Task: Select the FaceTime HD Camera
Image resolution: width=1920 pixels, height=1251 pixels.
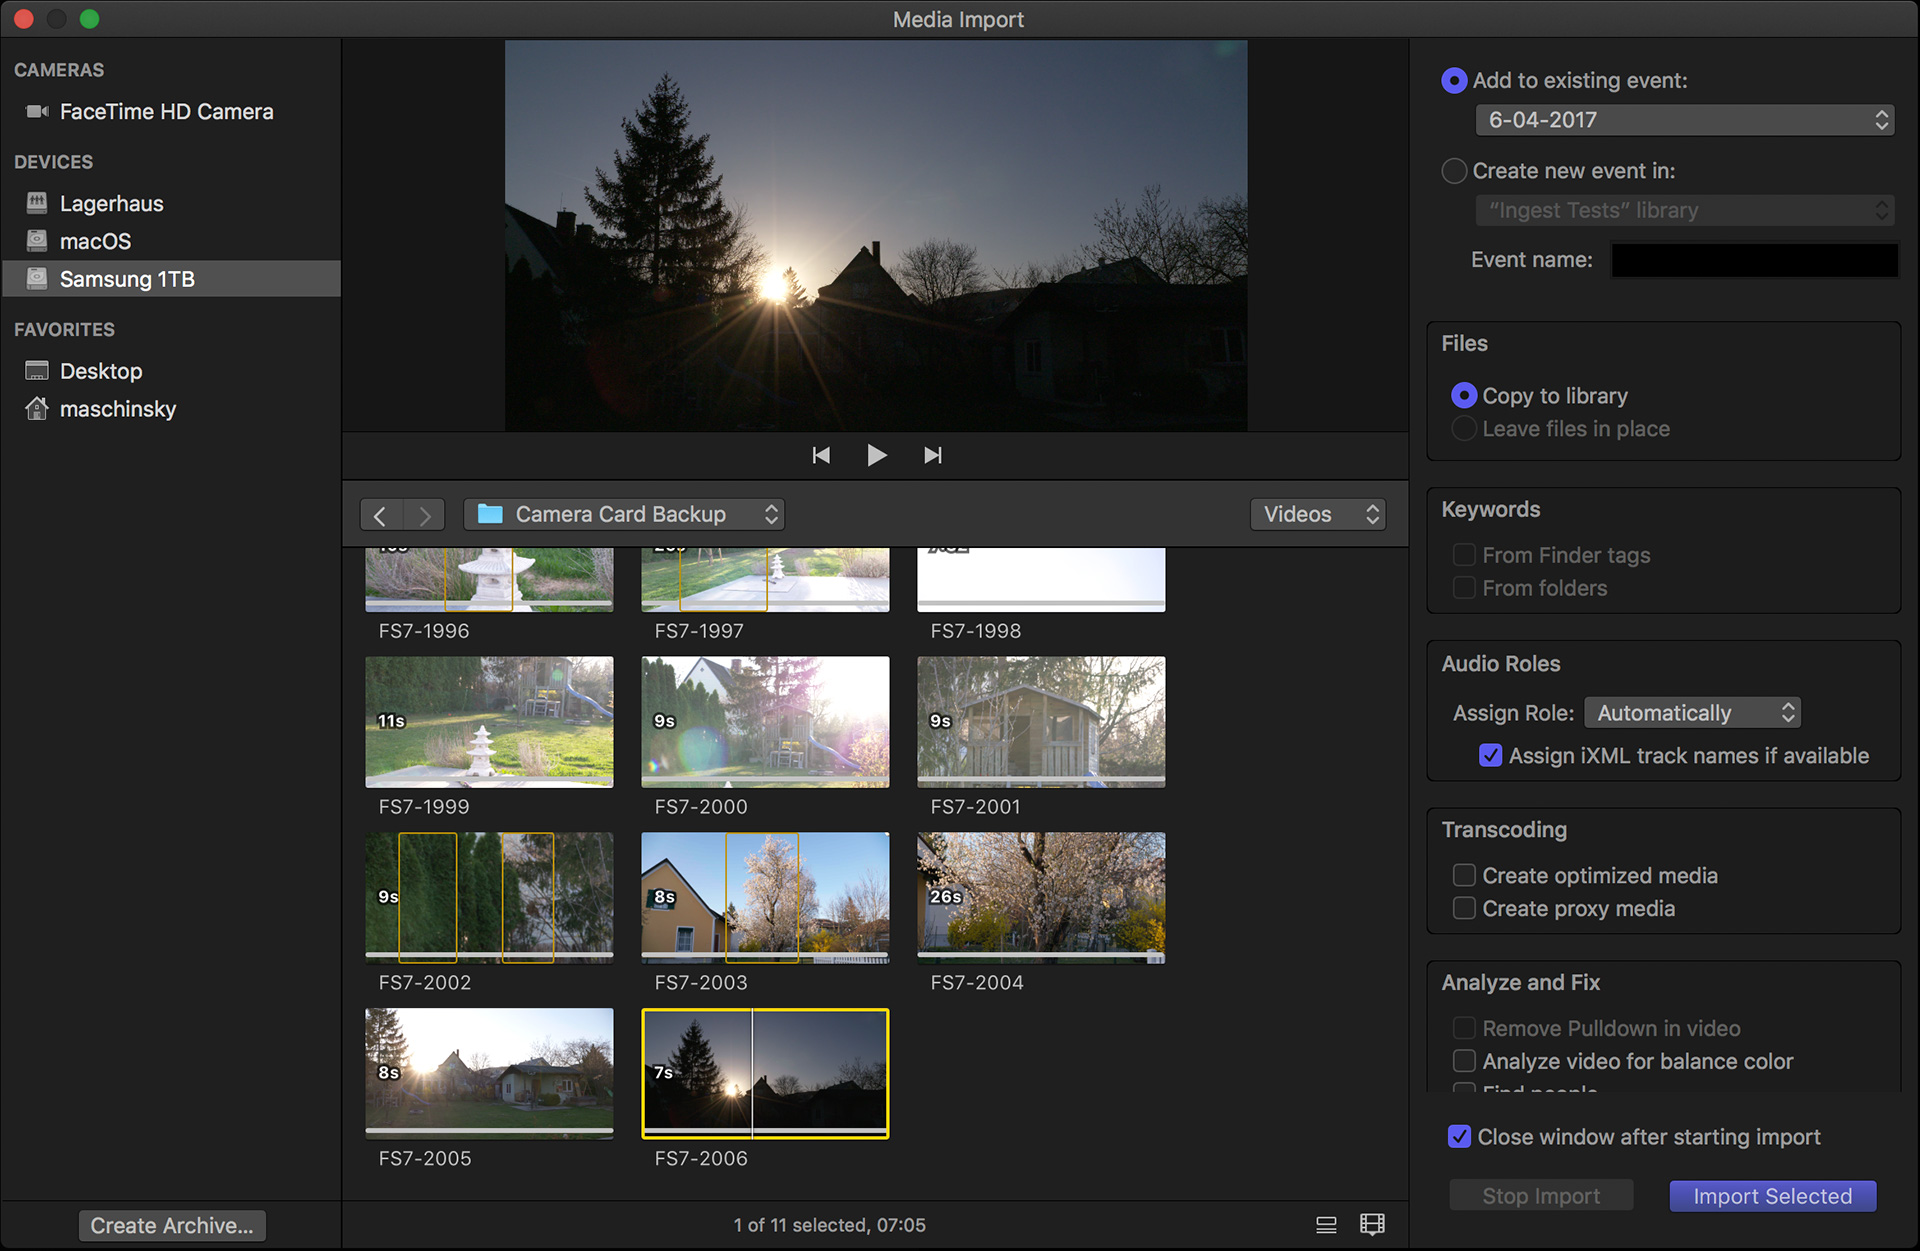Action: point(166,111)
